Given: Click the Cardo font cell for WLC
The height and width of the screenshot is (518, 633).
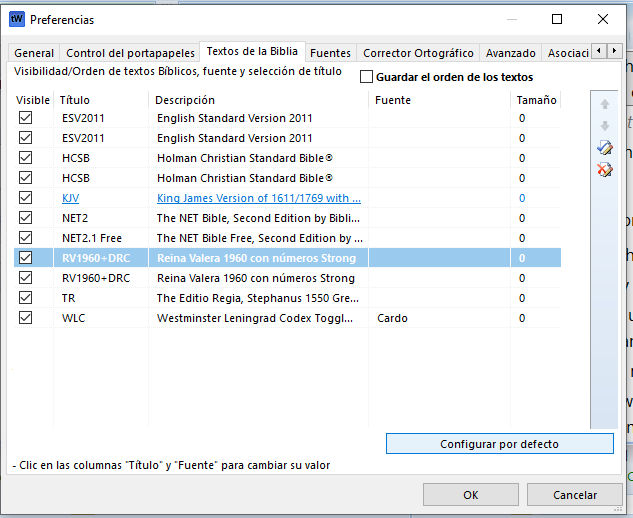Looking at the screenshot, I should [392, 318].
